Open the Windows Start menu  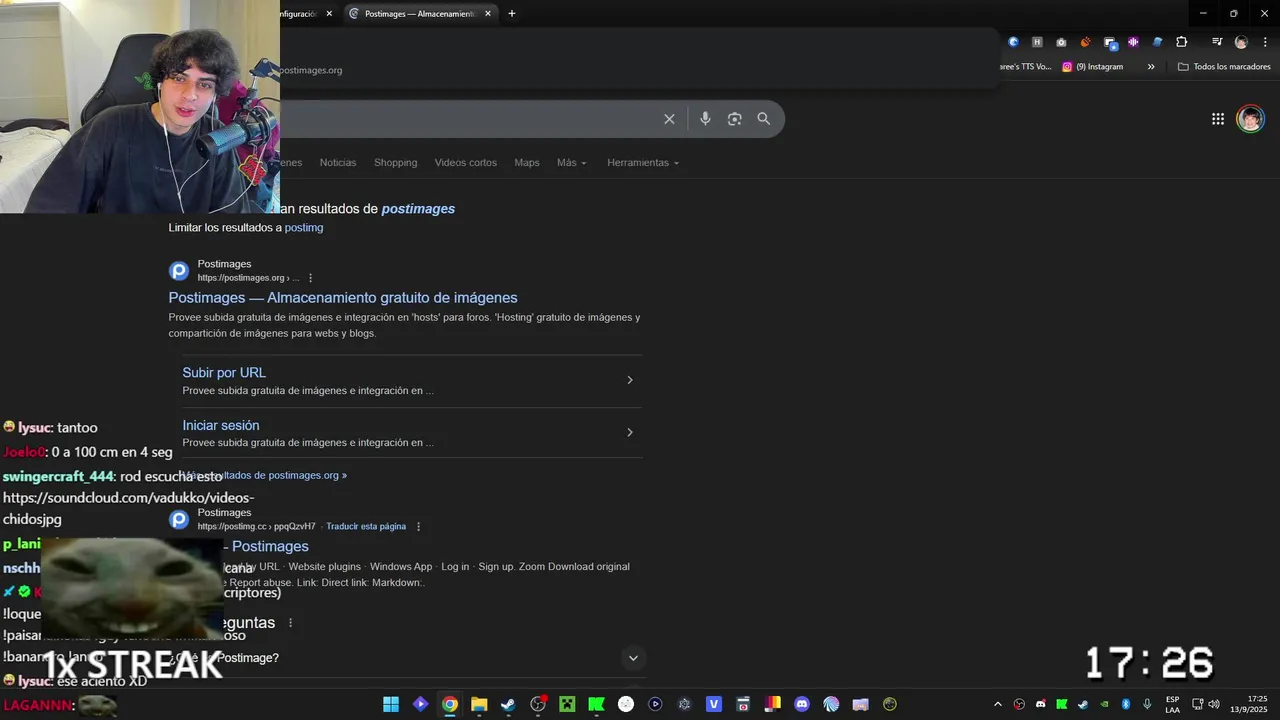pos(391,704)
